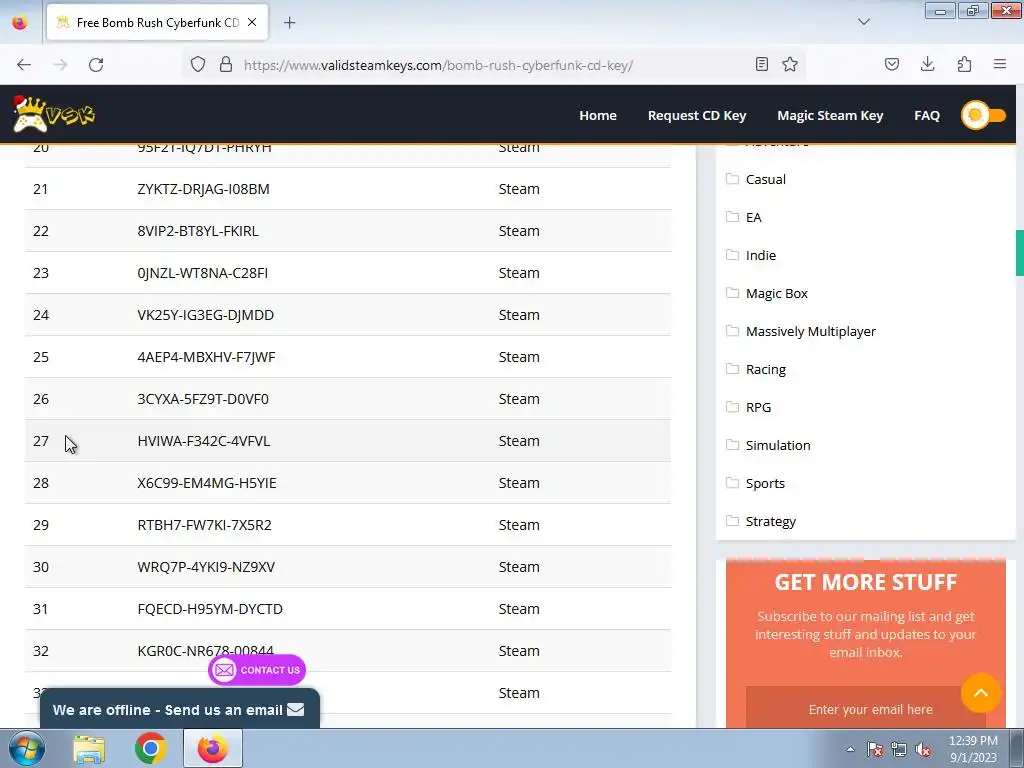Viewport: 1024px width, 768px height.
Task: Open the Sports category
Action: (x=765, y=483)
